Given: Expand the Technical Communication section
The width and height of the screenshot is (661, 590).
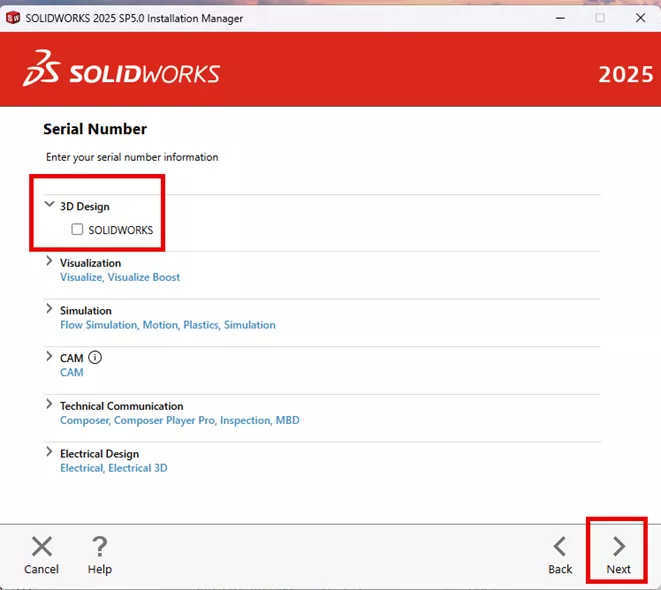Looking at the screenshot, I should 49,404.
